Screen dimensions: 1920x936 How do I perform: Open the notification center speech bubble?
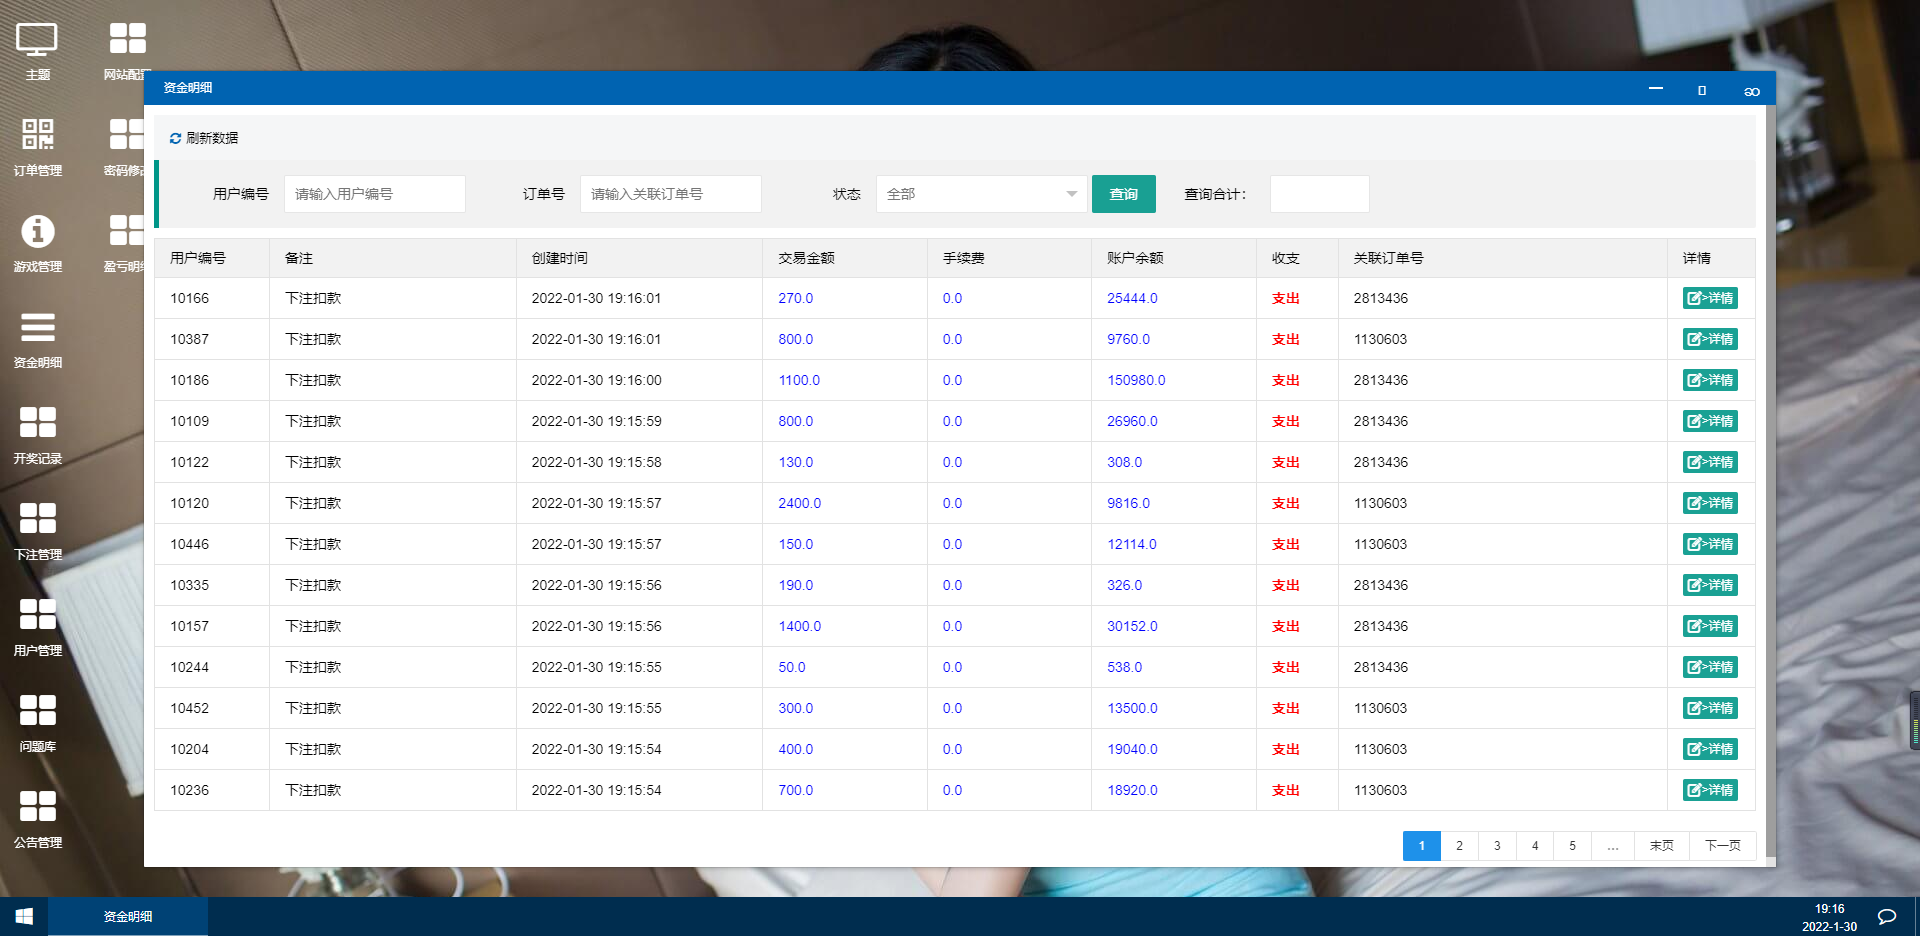pyautogui.click(x=1887, y=917)
